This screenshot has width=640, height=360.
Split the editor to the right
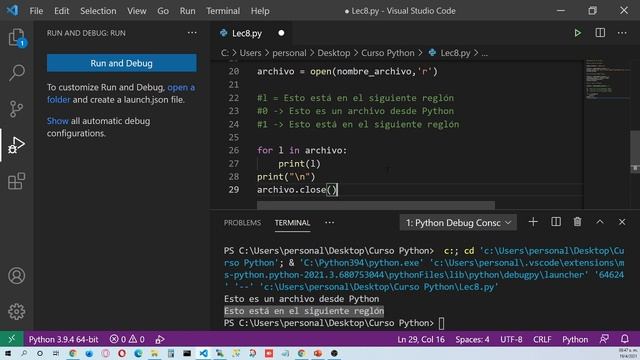pyautogui.click(x=600, y=33)
